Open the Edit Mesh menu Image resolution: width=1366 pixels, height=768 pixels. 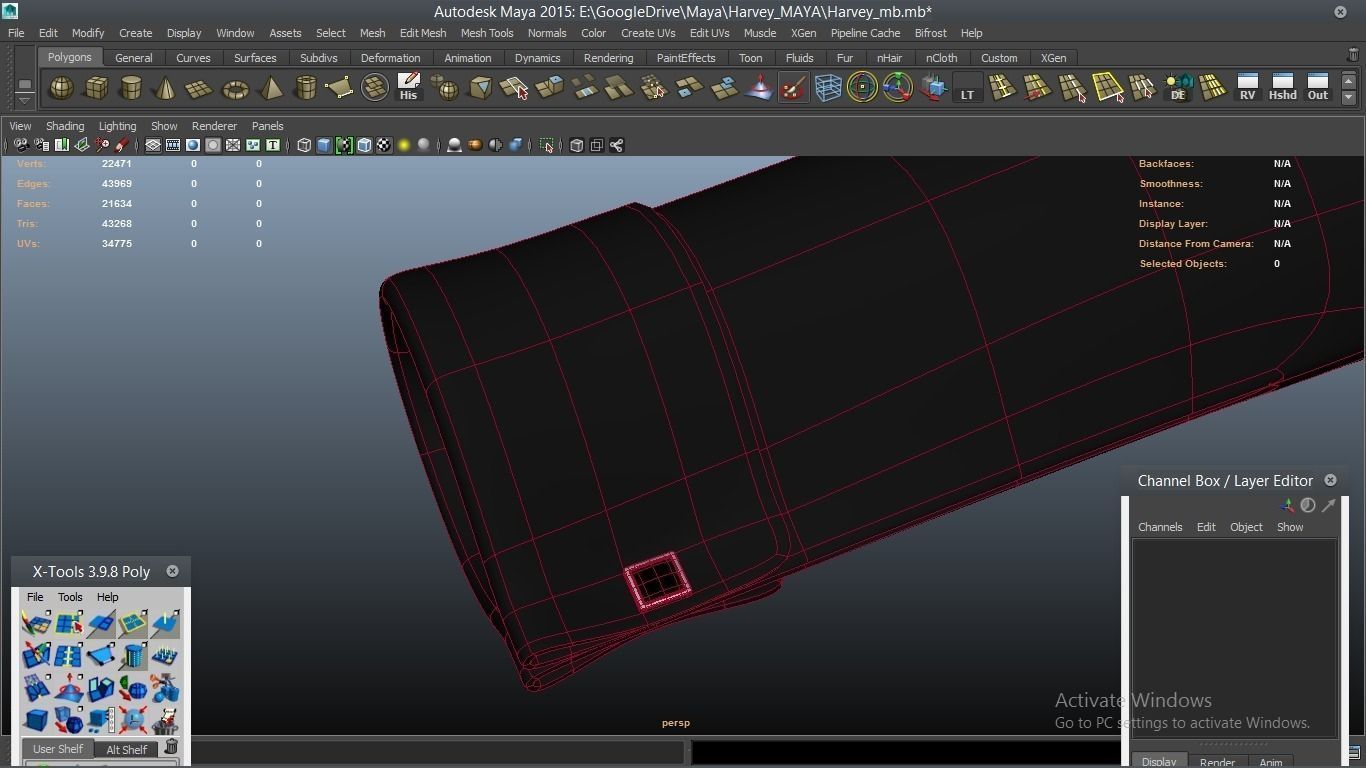[x=423, y=33]
